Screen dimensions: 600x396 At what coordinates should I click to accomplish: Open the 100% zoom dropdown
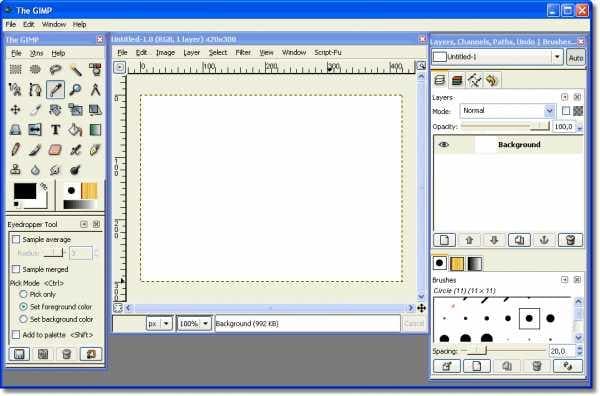point(194,324)
